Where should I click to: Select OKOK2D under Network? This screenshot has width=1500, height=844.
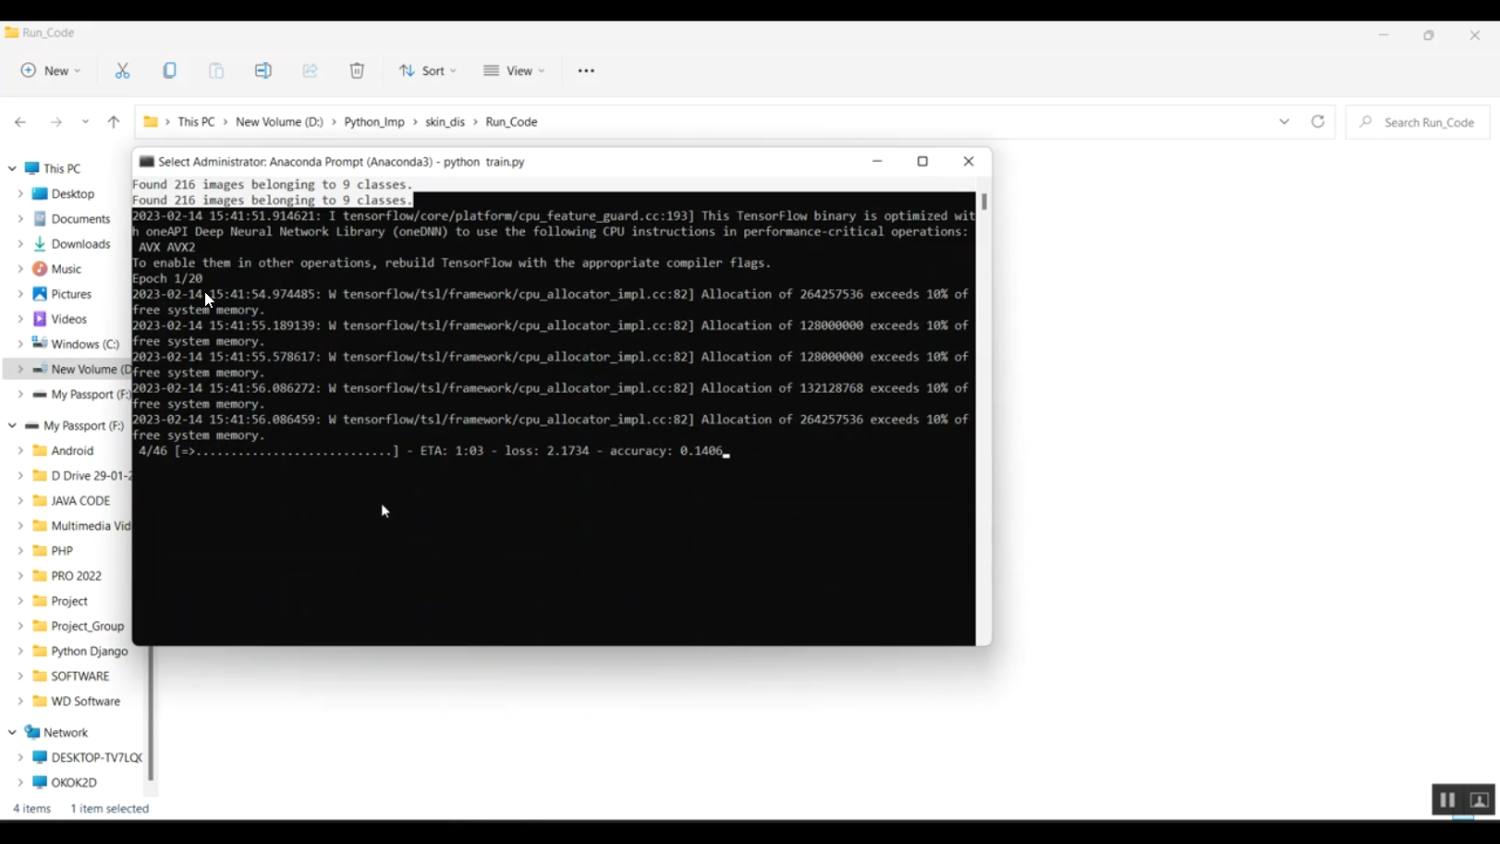[x=74, y=783]
